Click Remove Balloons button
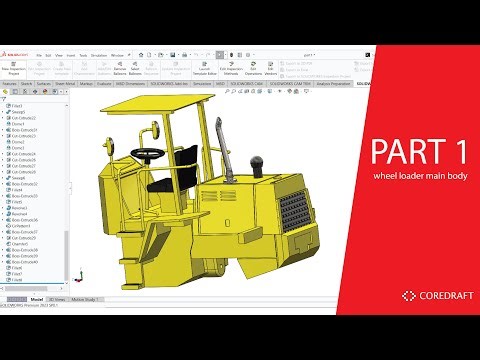This screenshot has height=360, width=480. point(120,68)
